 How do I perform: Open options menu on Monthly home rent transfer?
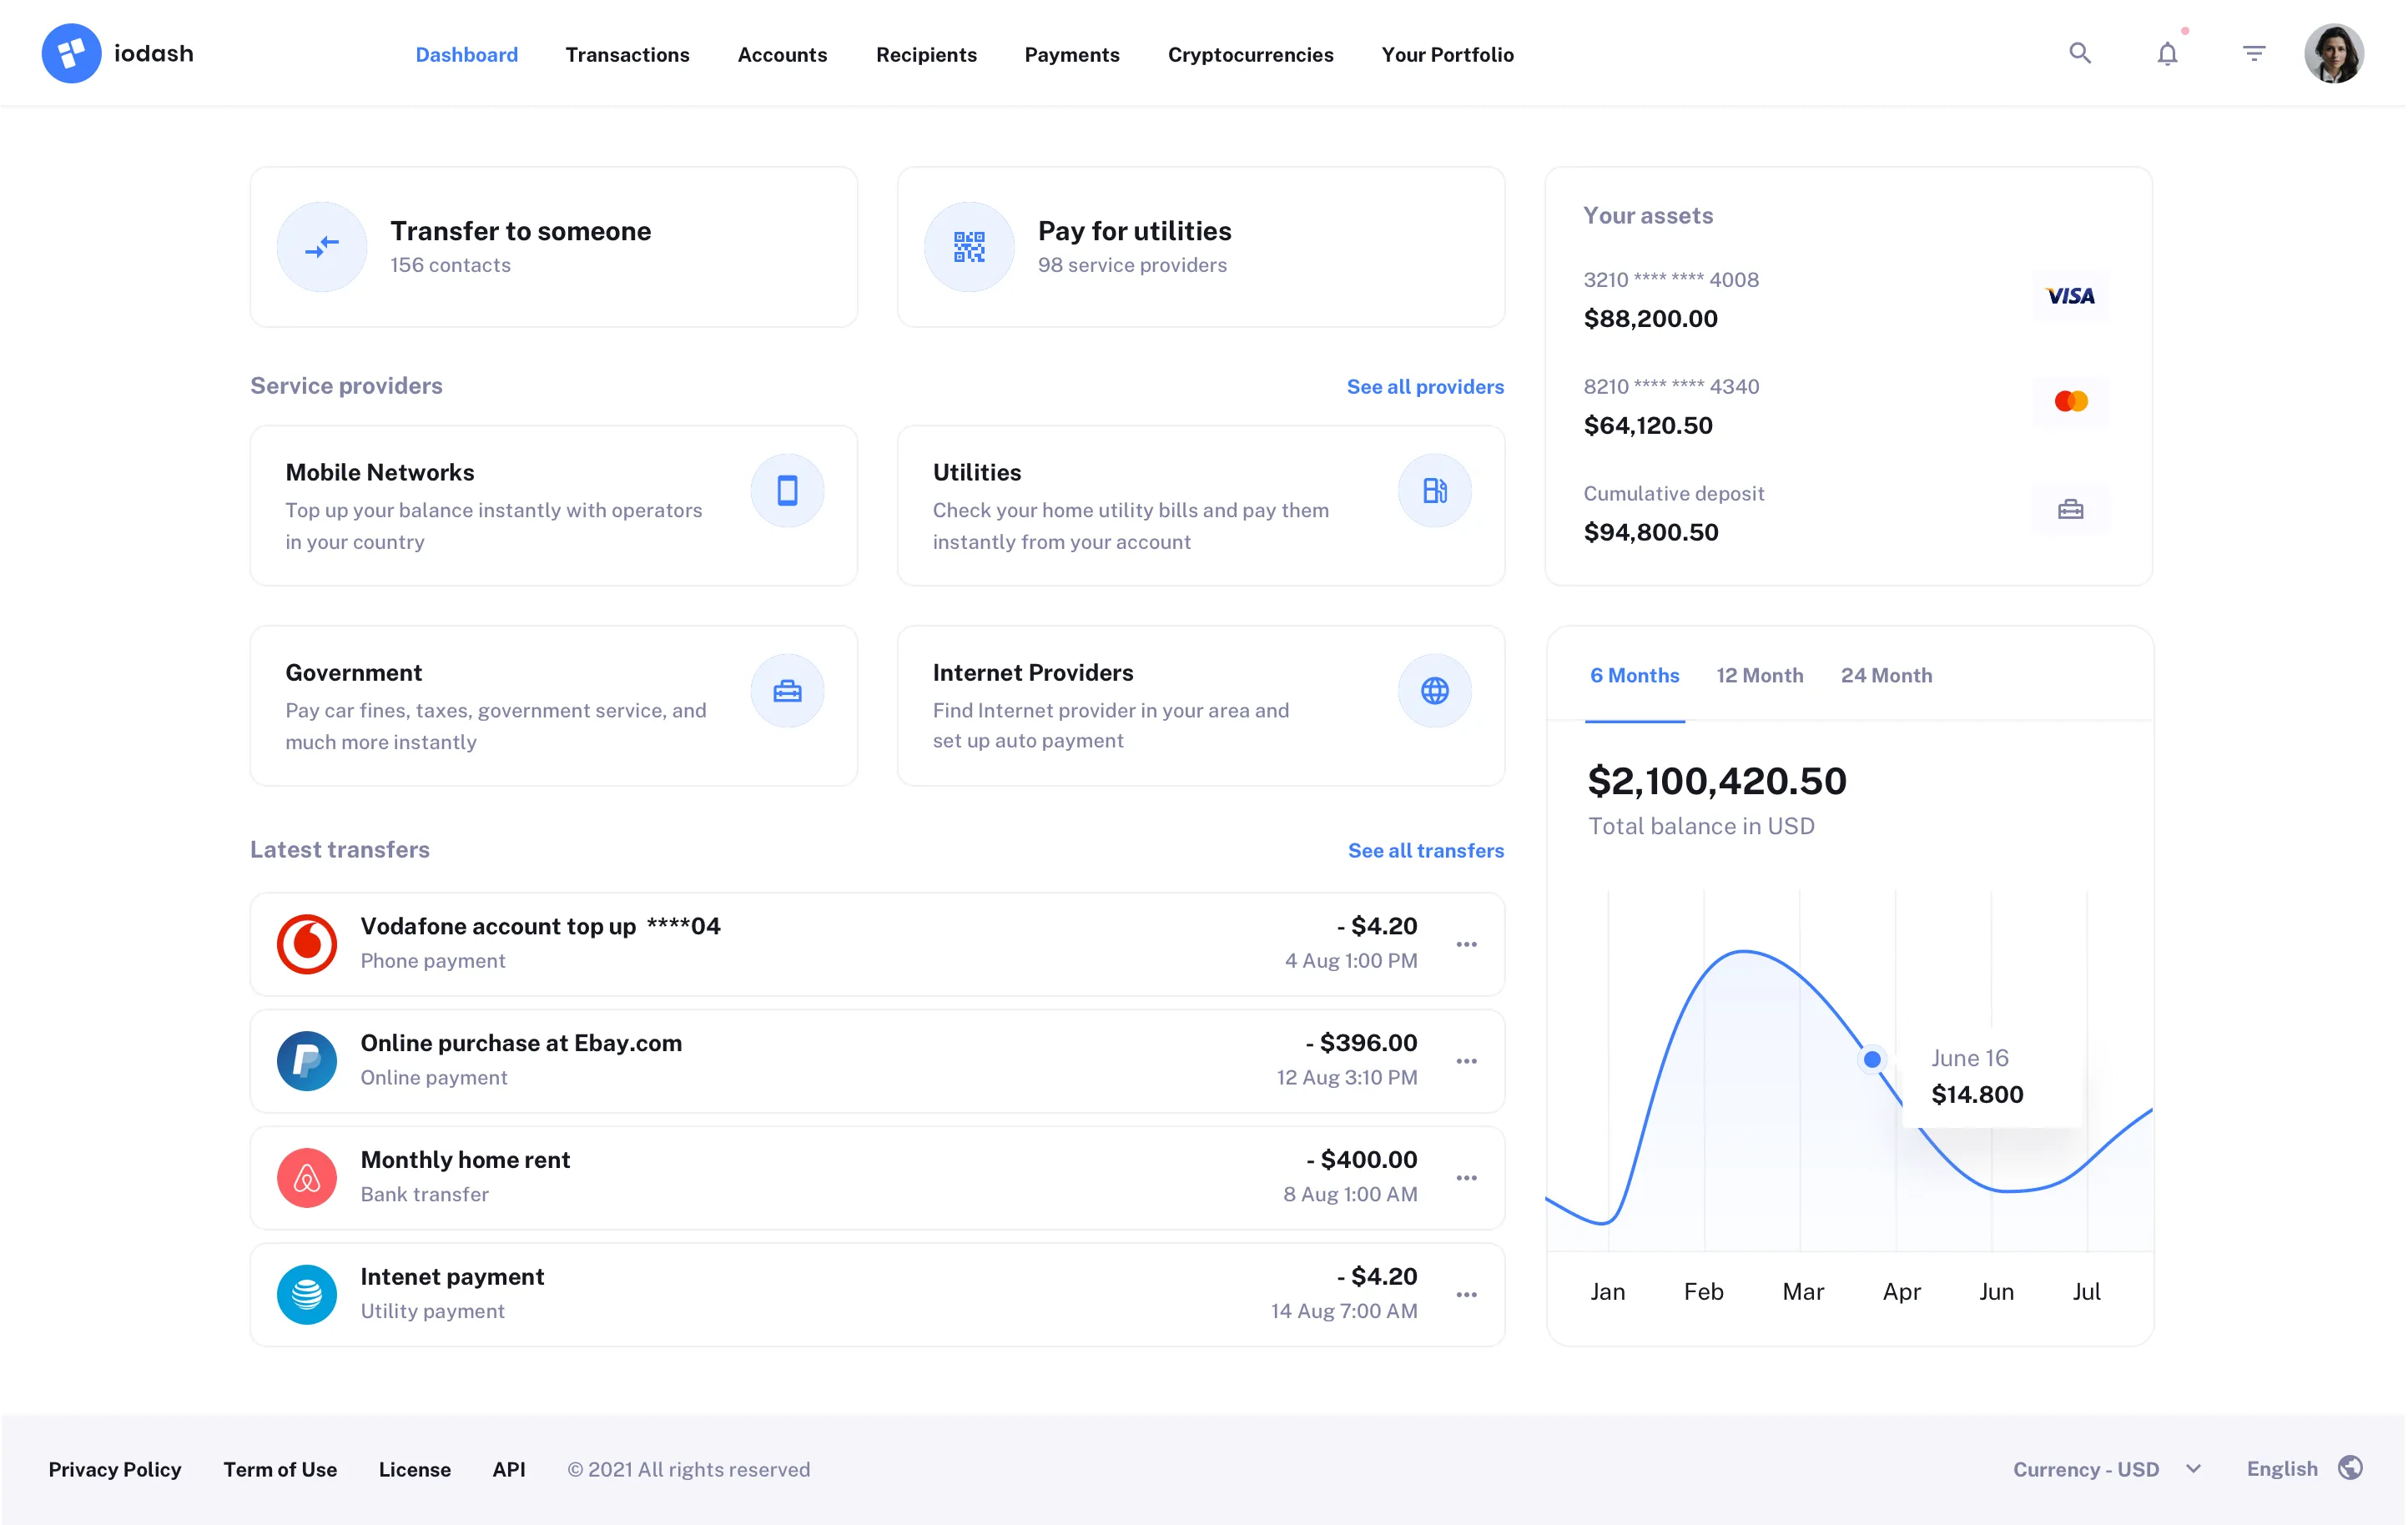1467,1178
